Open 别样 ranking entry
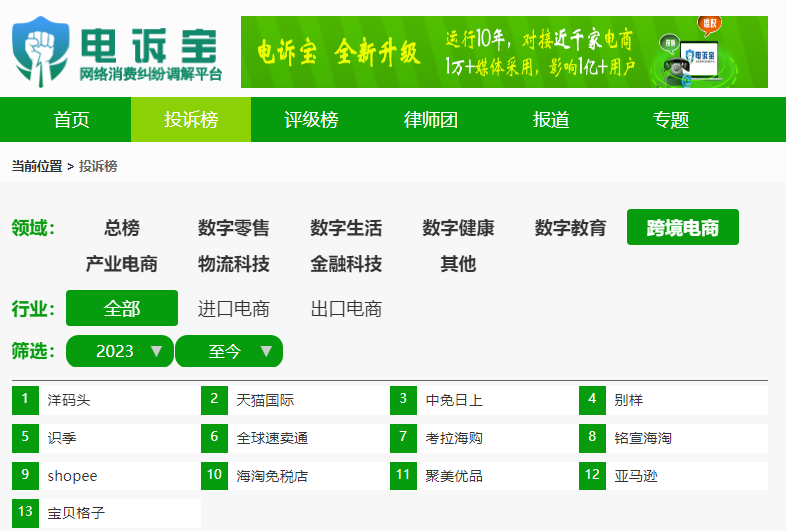Screen dimensions: 786x531 [x=629, y=400]
